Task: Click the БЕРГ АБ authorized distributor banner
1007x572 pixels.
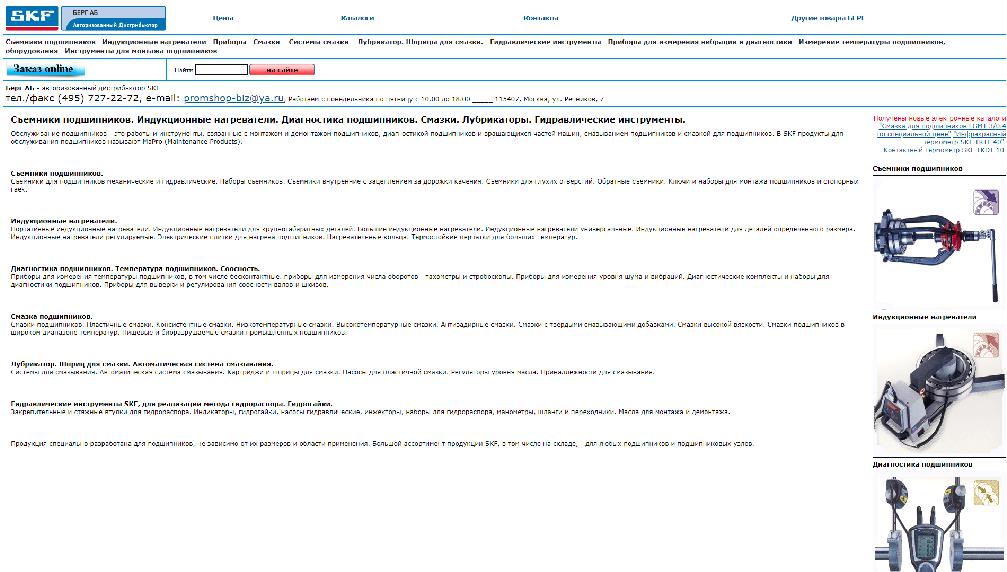Action: (114, 18)
